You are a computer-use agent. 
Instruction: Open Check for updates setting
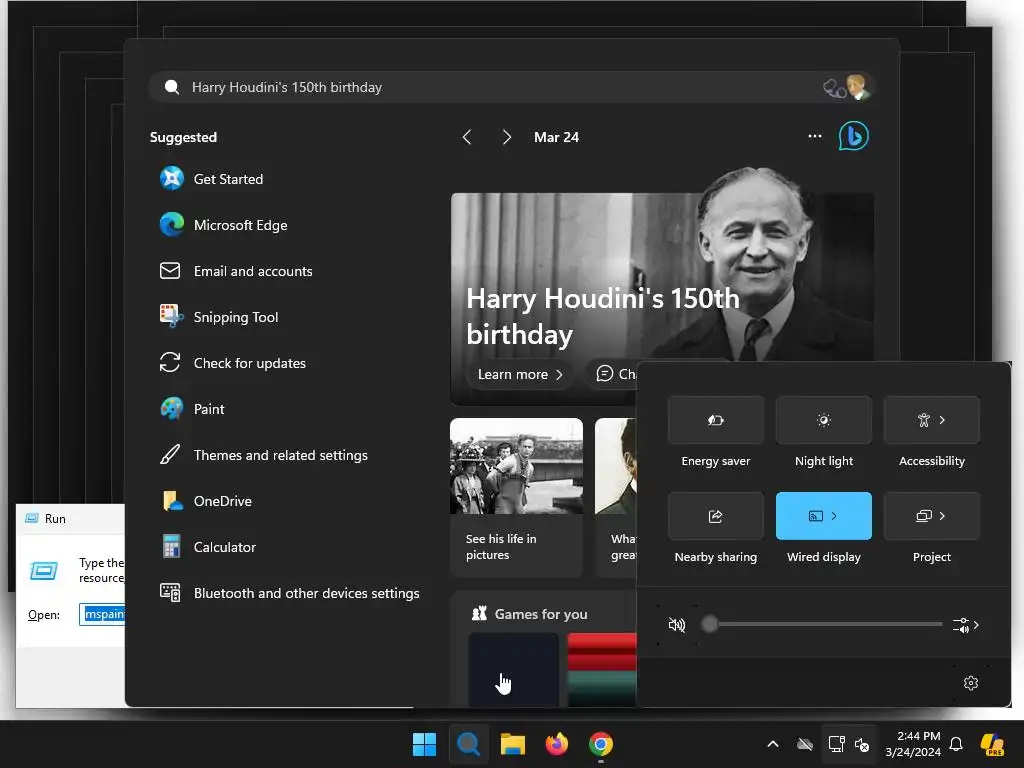point(233,363)
